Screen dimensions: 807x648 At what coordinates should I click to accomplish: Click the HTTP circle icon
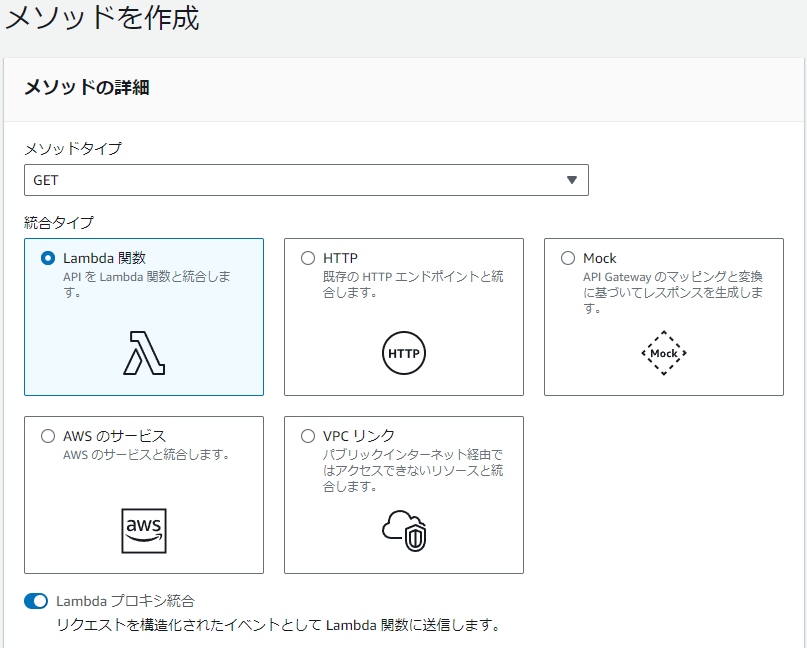click(x=403, y=353)
